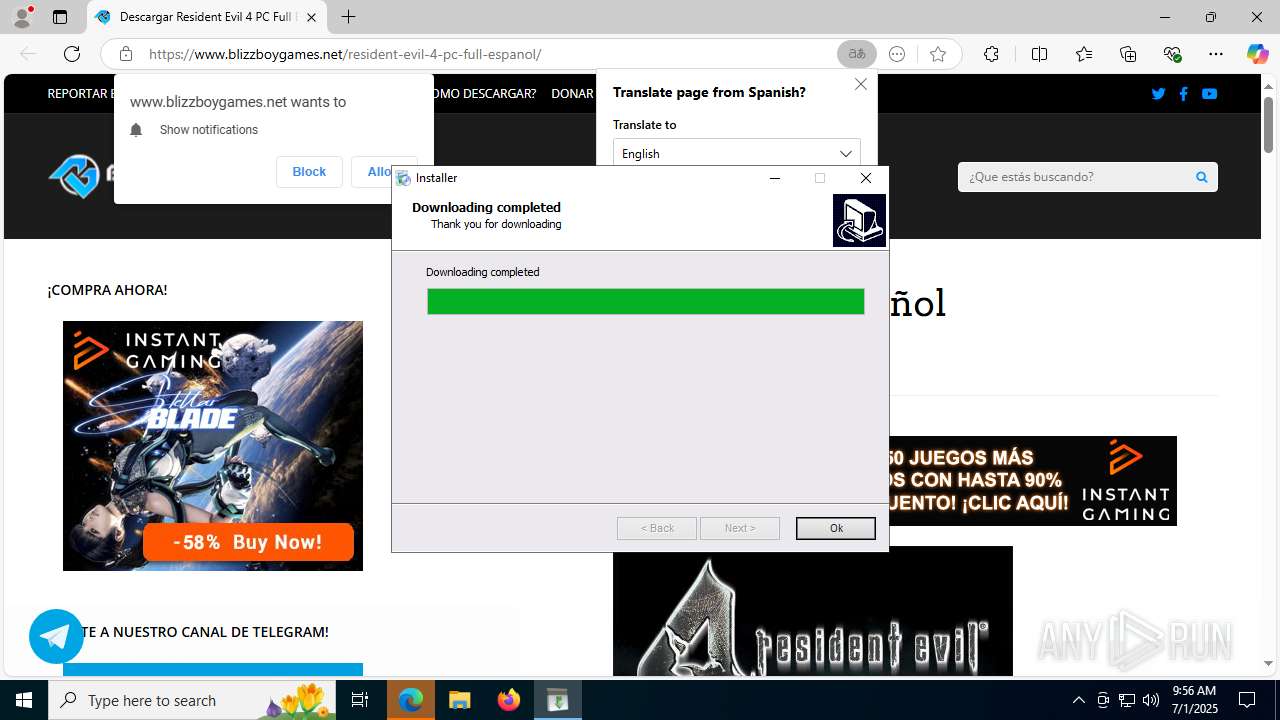This screenshot has width=1280, height=720.
Task: Open the network tray icon
Action: 1126,700
